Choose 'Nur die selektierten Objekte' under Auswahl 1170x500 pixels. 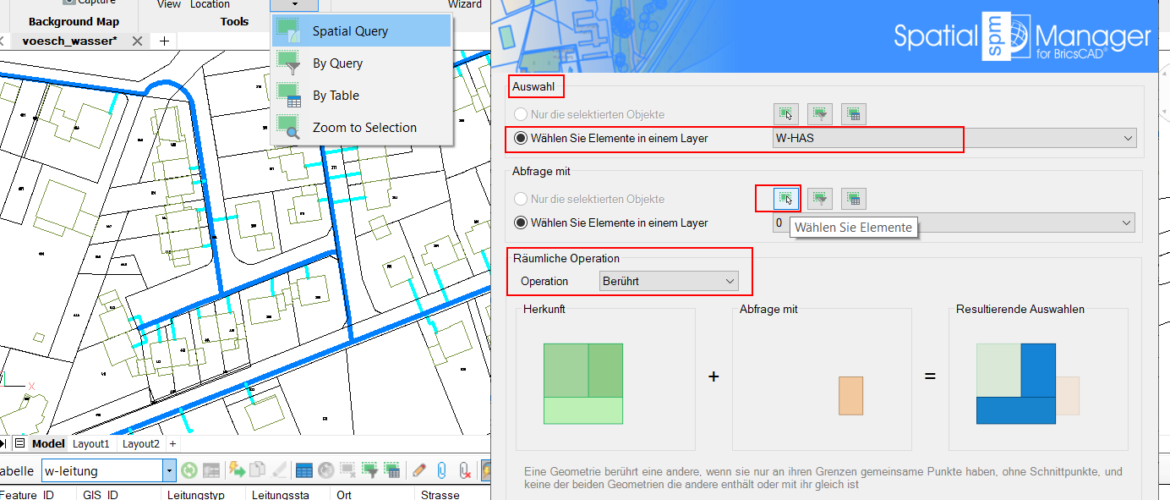point(521,114)
